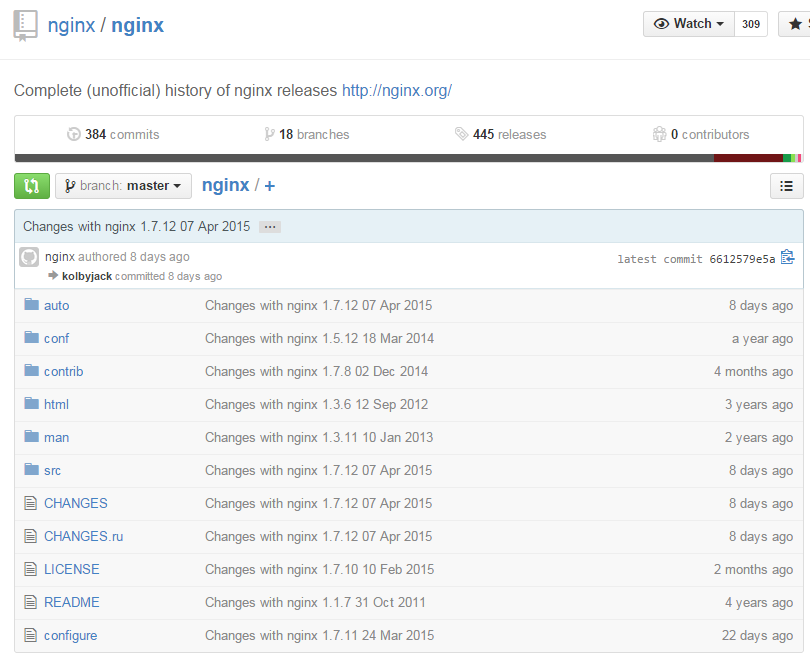Screen dimensions: 810x661
Task: Click the CHANGES file icon
Action: [30, 503]
